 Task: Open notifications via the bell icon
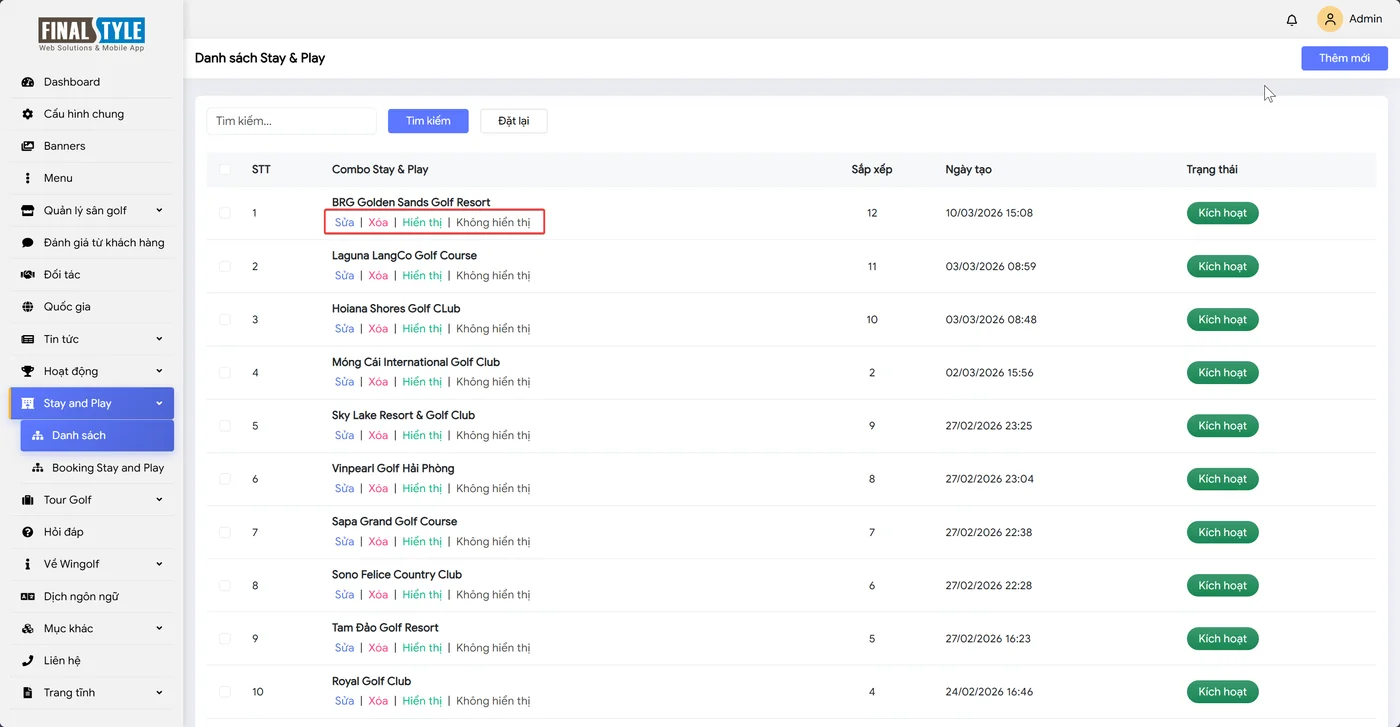click(x=1292, y=20)
